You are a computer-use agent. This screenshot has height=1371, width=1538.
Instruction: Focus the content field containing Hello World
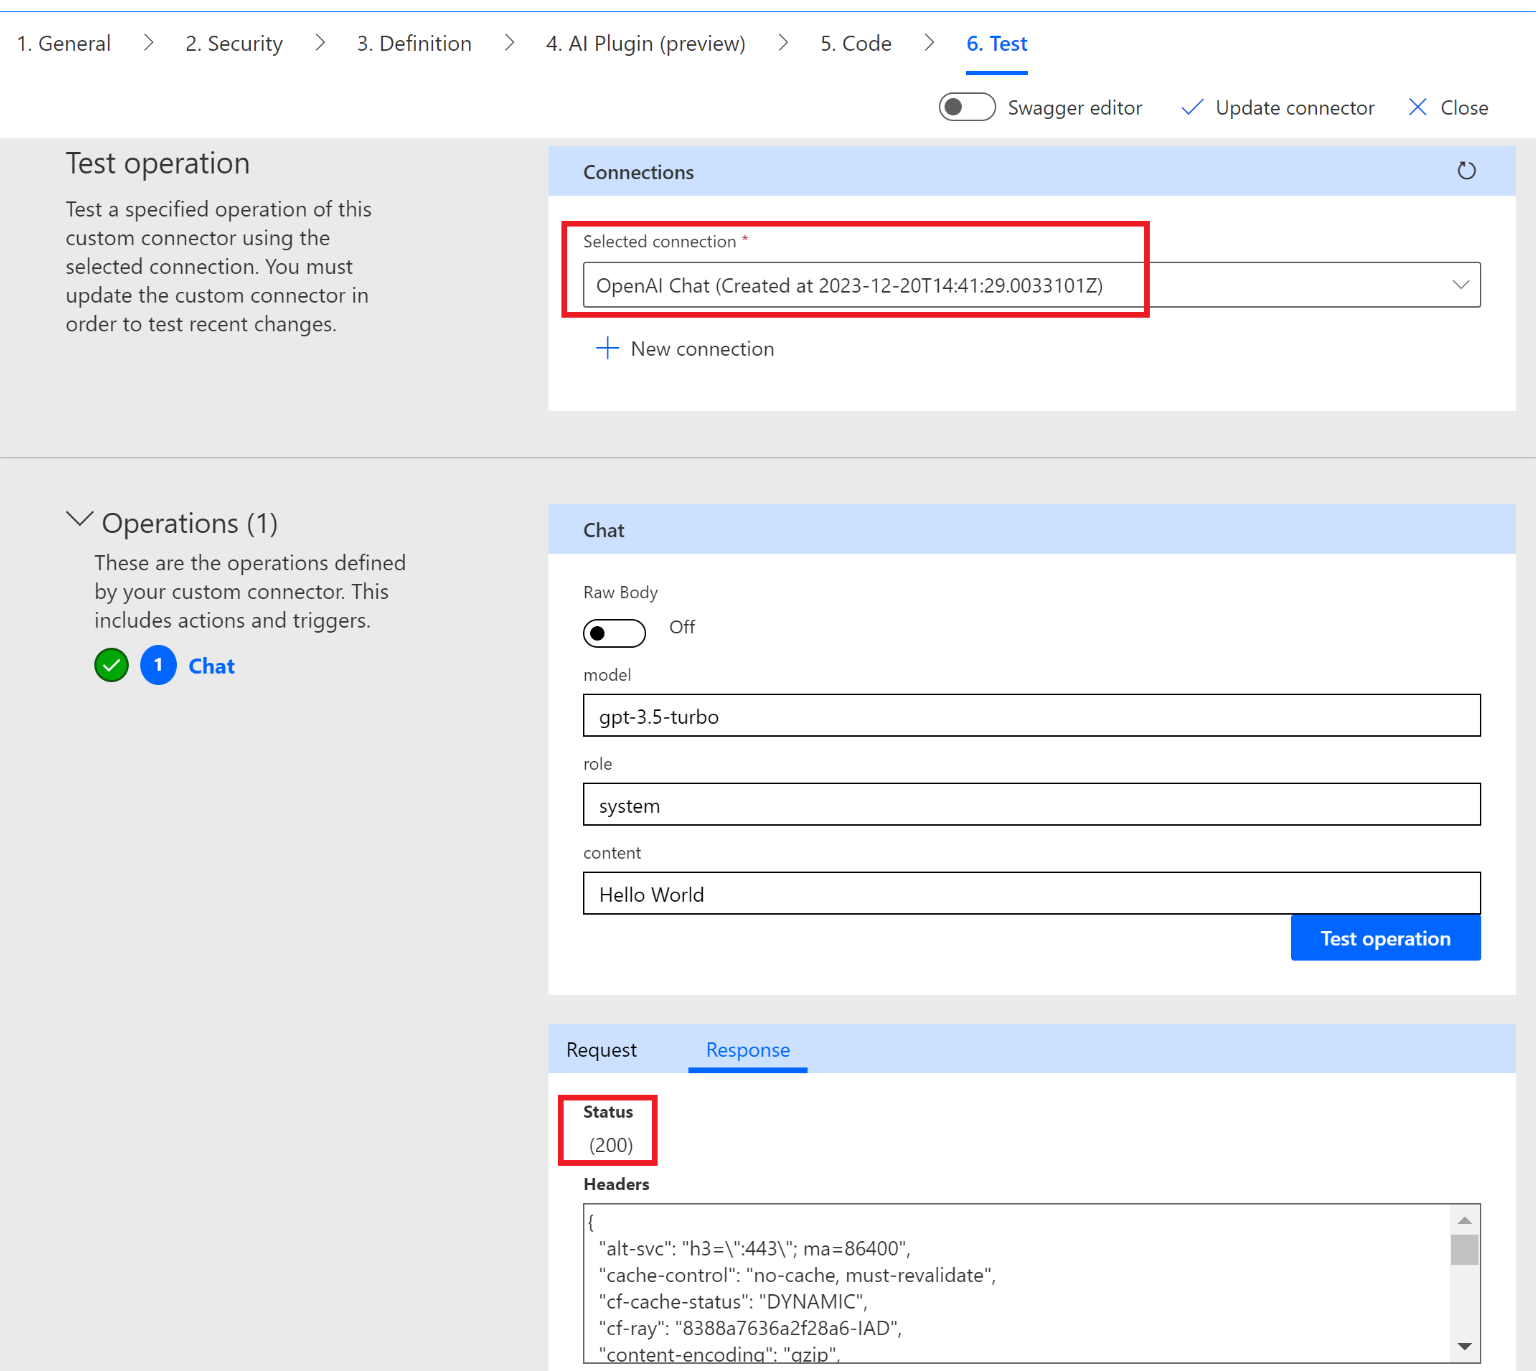coord(1031,894)
